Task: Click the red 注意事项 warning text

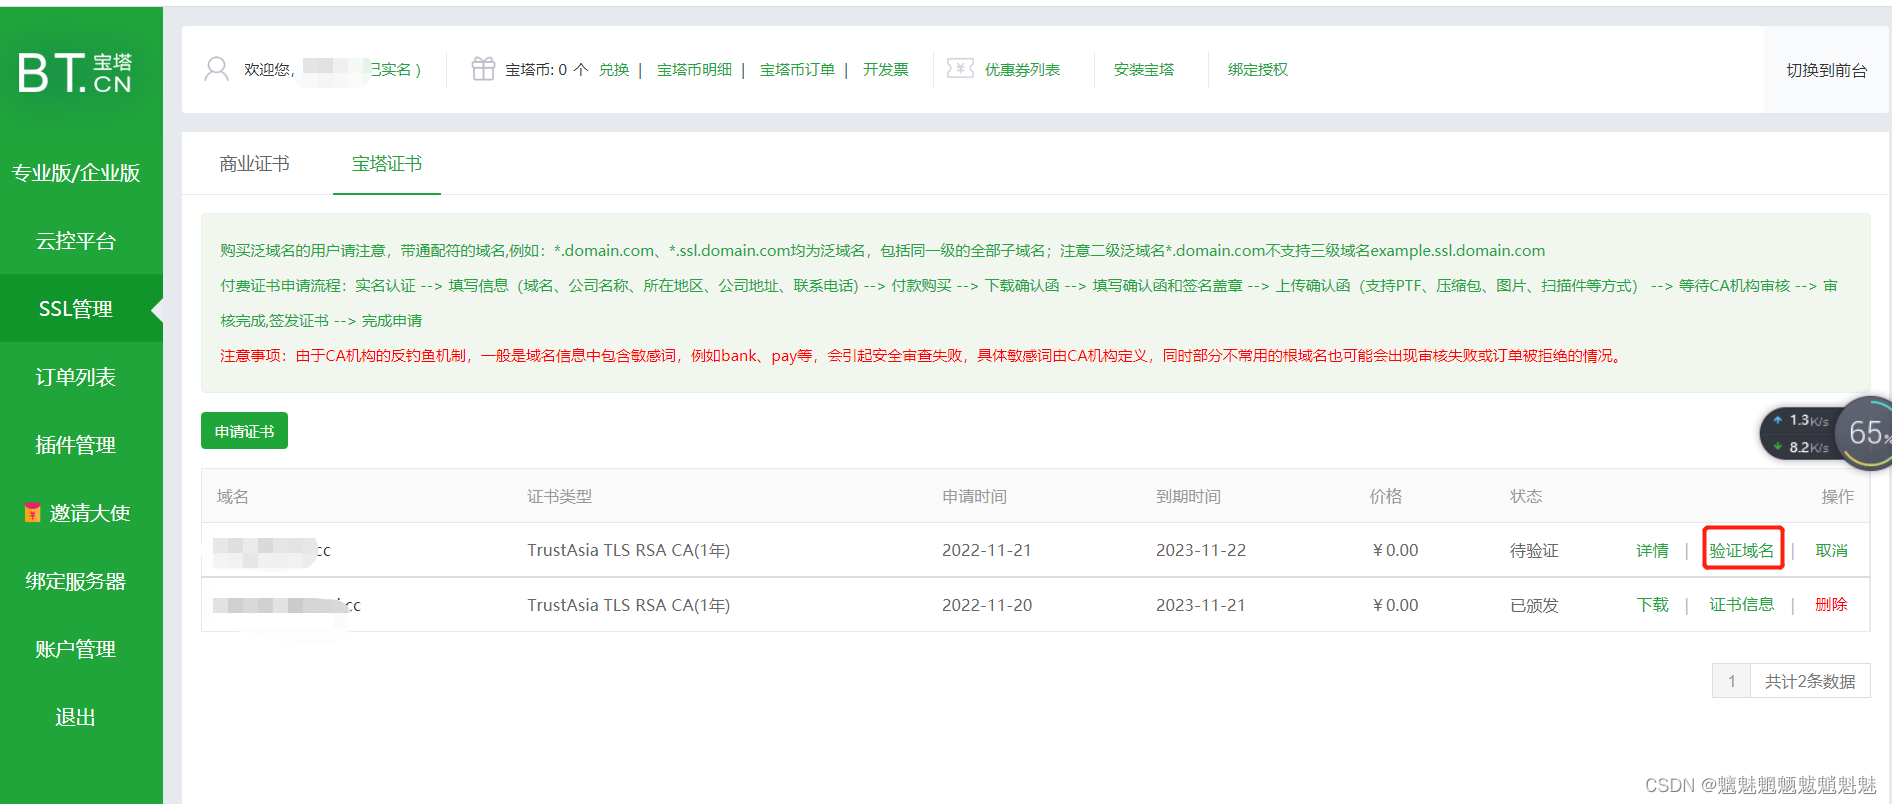Action: (922, 356)
